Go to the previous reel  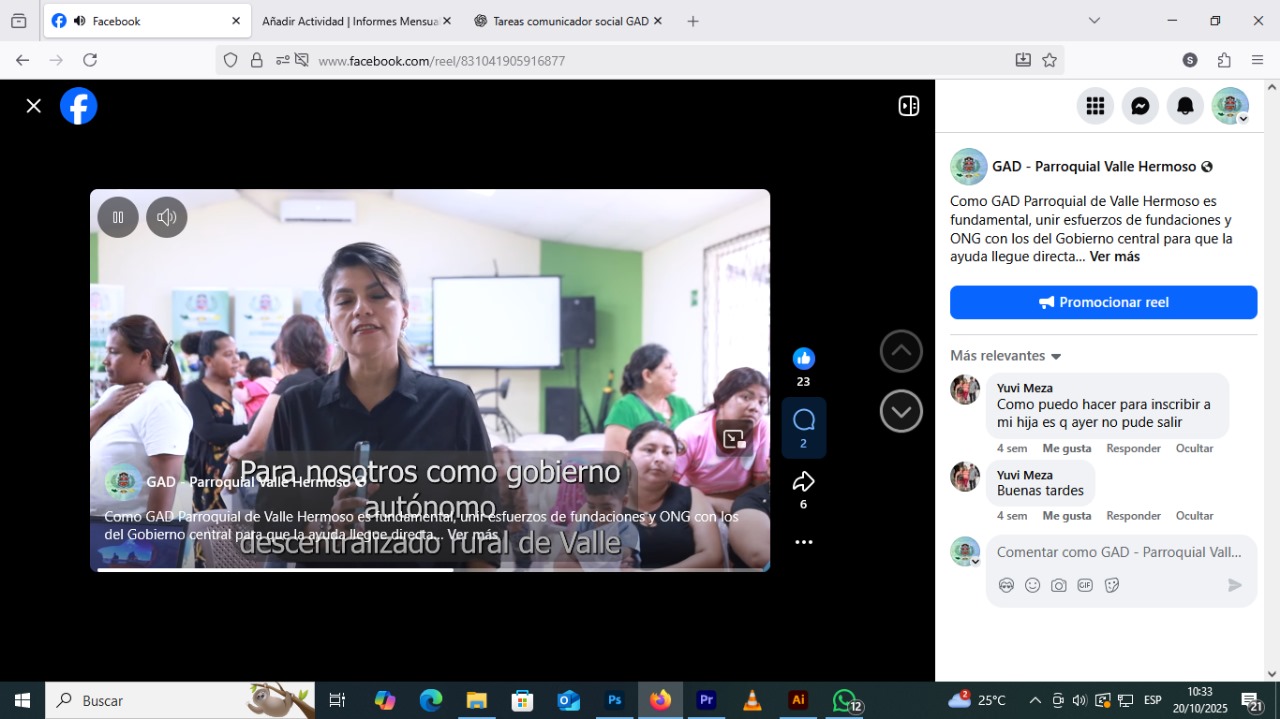[x=900, y=351]
